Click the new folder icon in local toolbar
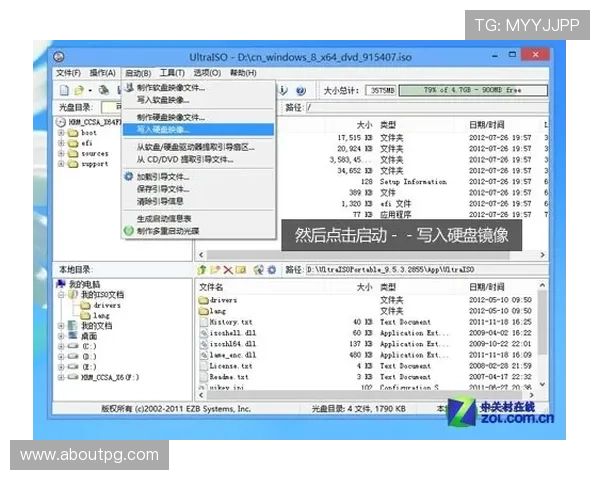 (x=215, y=270)
